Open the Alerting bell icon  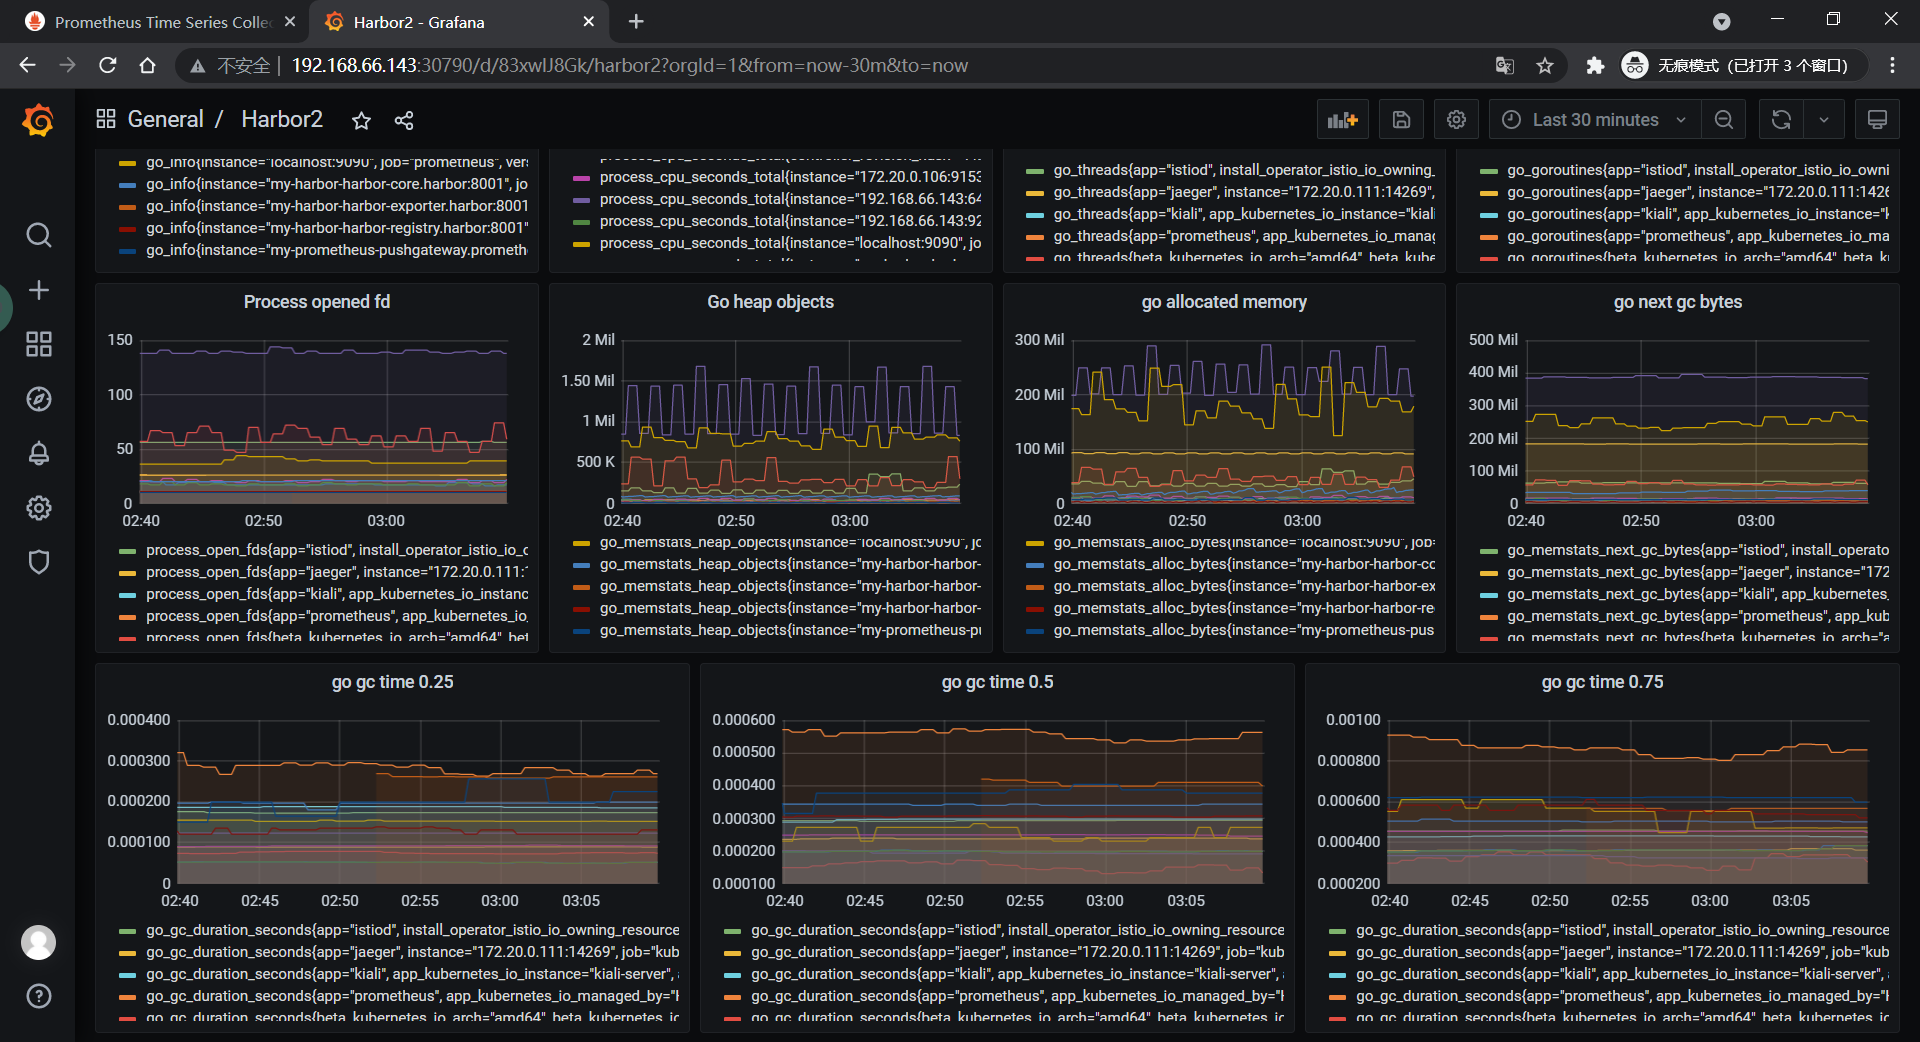[x=38, y=453]
